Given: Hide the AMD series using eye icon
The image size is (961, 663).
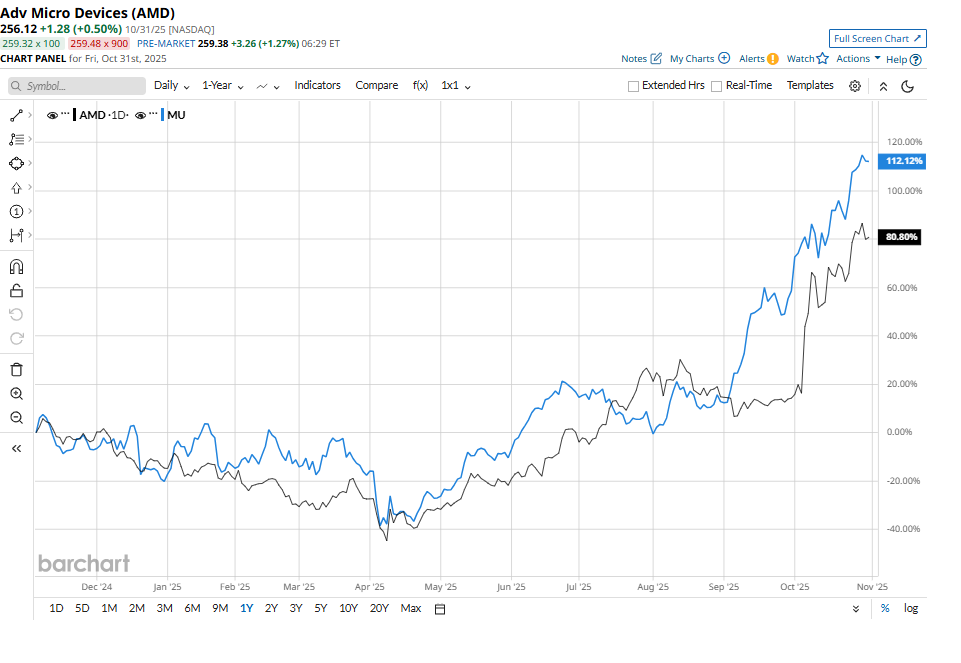Looking at the screenshot, I should (x=52, y=115).
